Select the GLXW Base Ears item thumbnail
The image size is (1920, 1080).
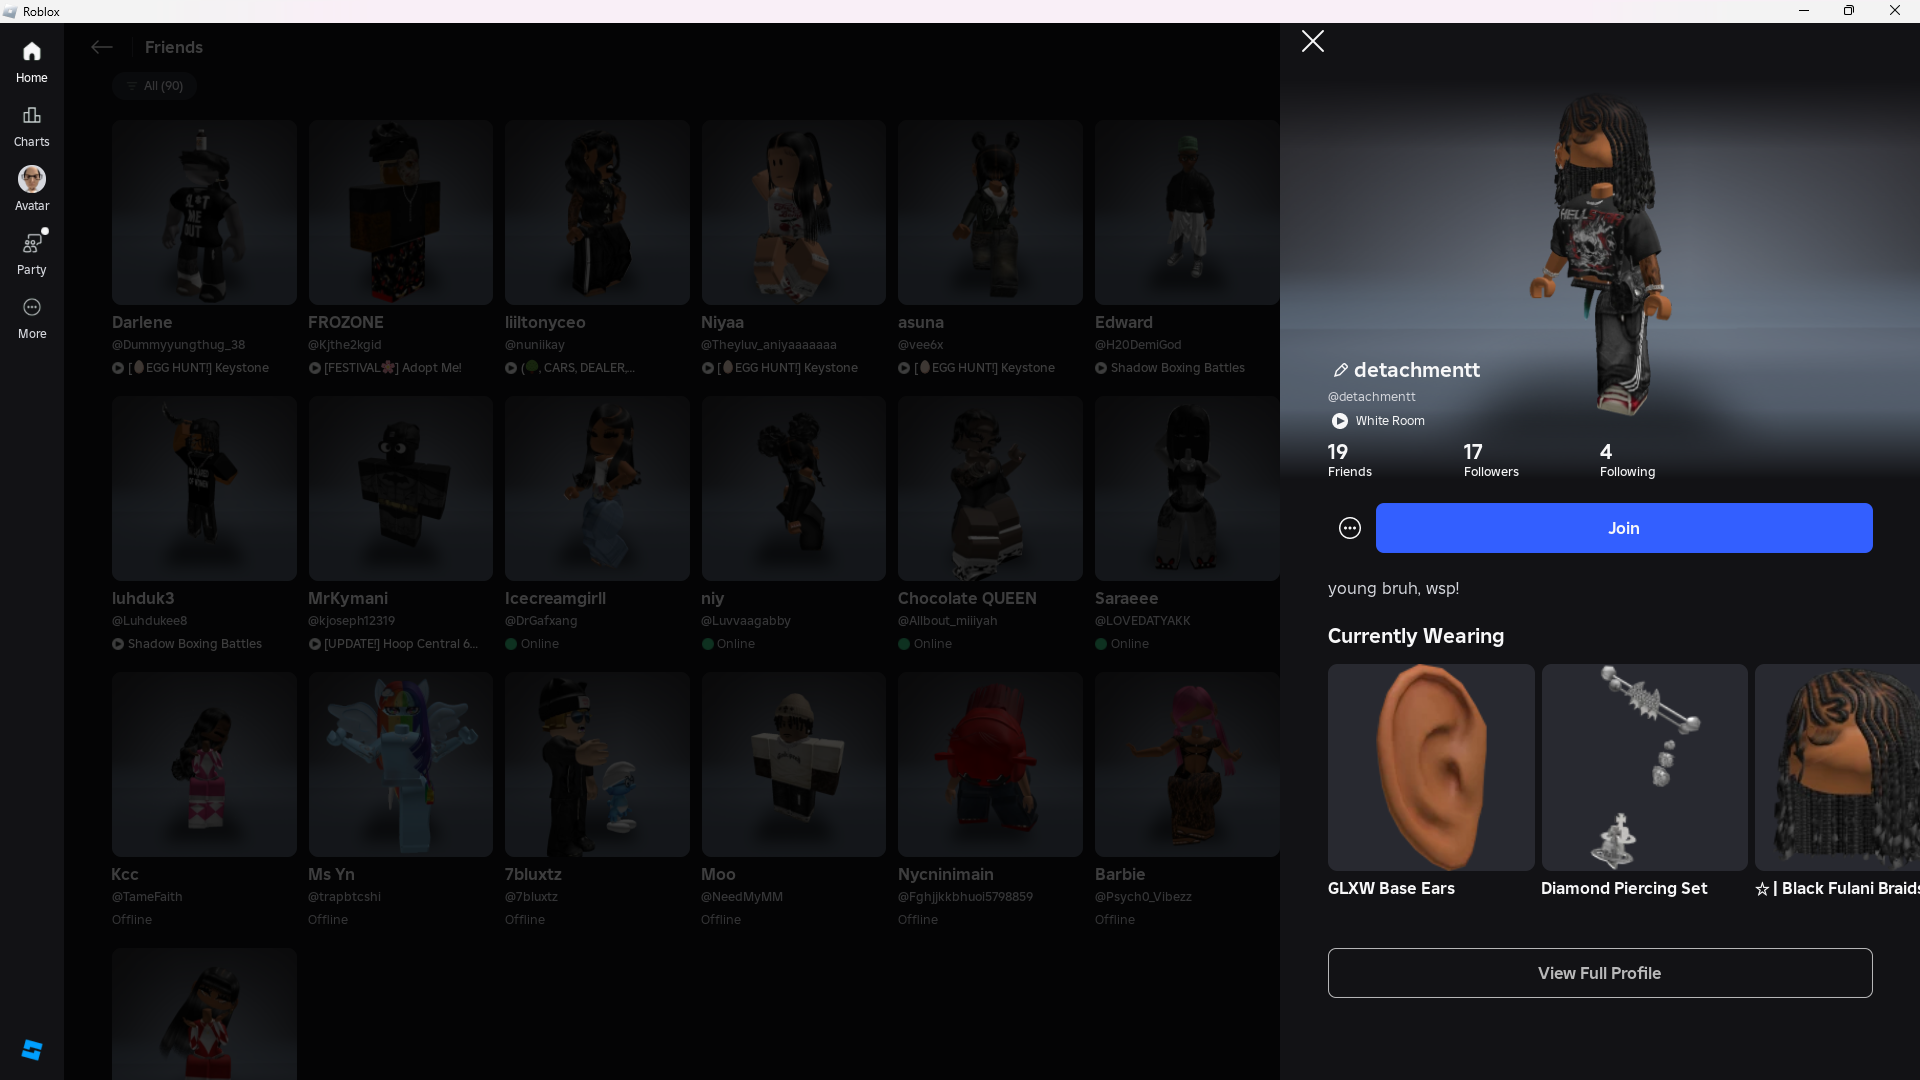[x=1430, y=767]
